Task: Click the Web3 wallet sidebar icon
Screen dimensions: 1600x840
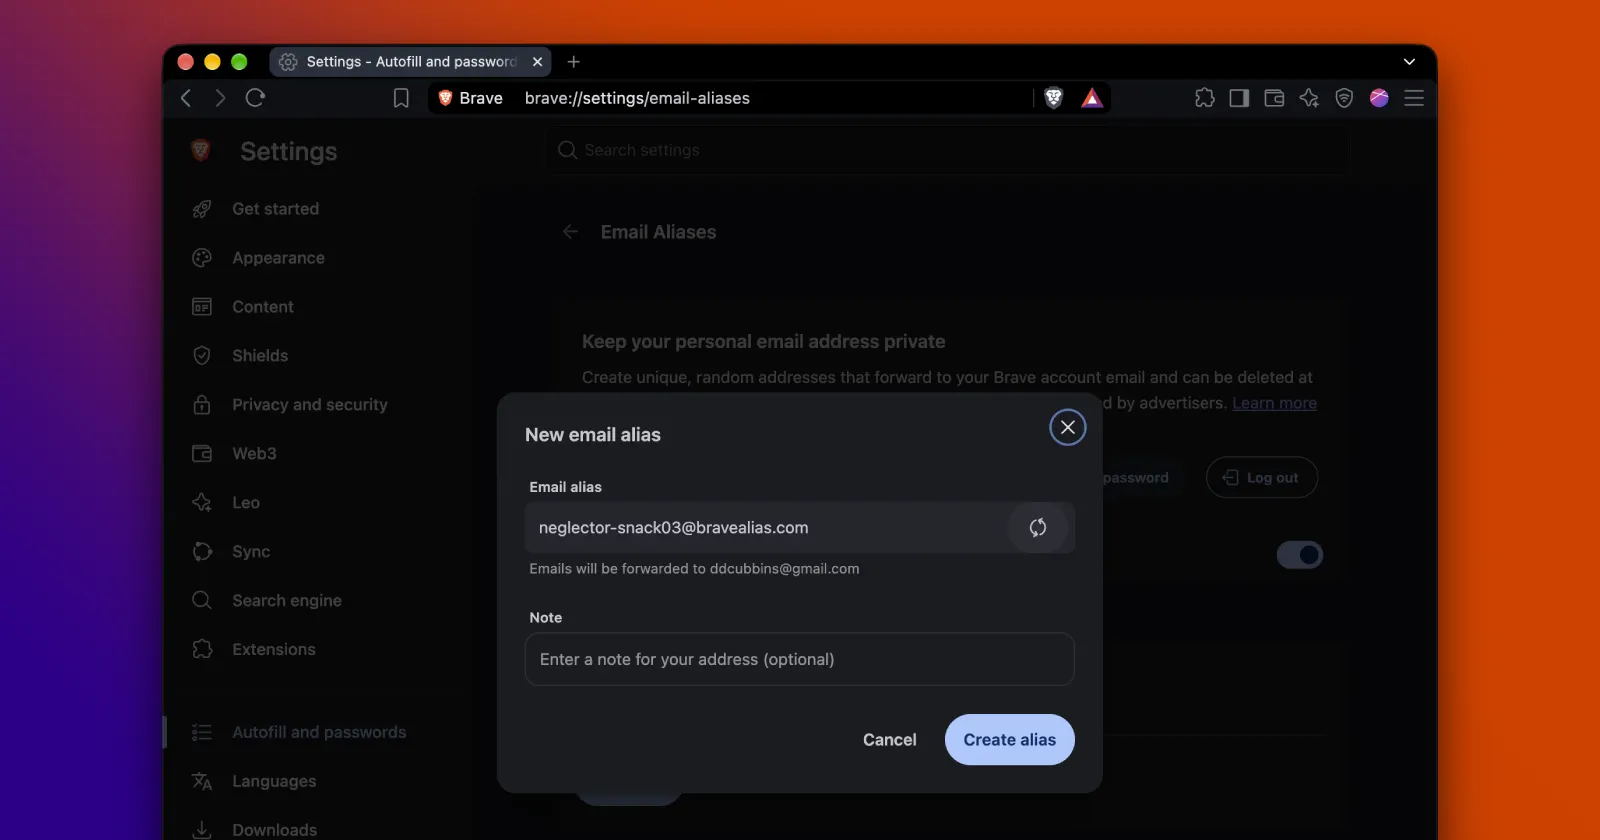Action: coord(202,454)
